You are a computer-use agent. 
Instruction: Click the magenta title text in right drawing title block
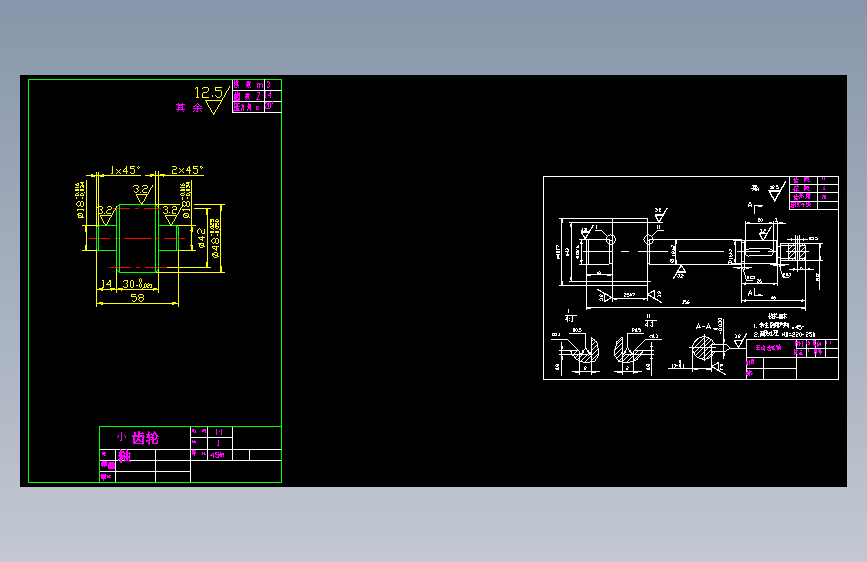click(x=769, y=348)
